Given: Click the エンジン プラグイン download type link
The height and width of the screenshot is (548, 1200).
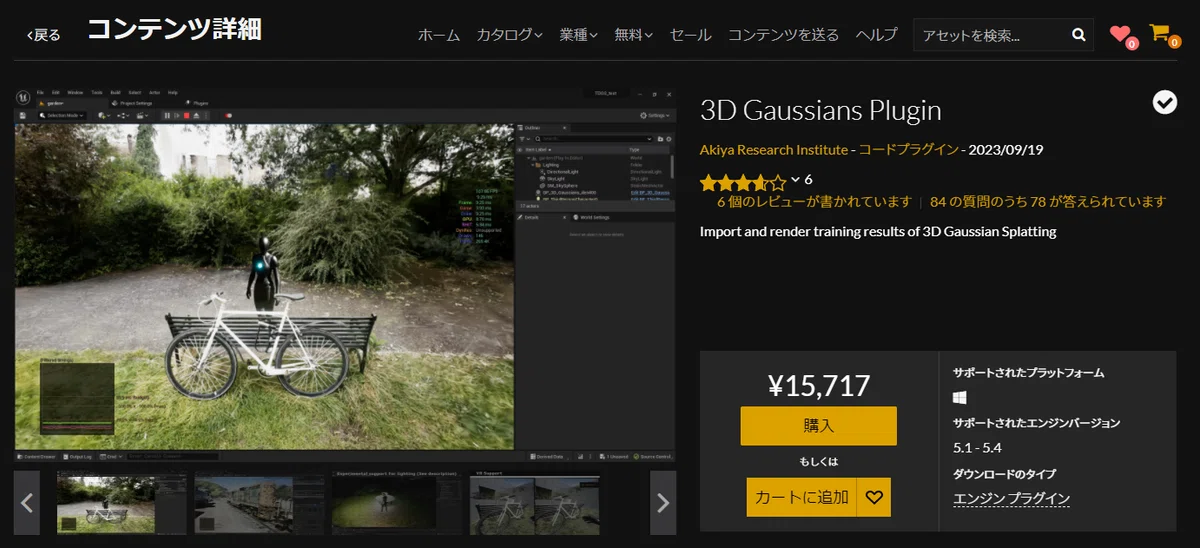Looking at the screenshot, I should click(x=1011, y=499).
